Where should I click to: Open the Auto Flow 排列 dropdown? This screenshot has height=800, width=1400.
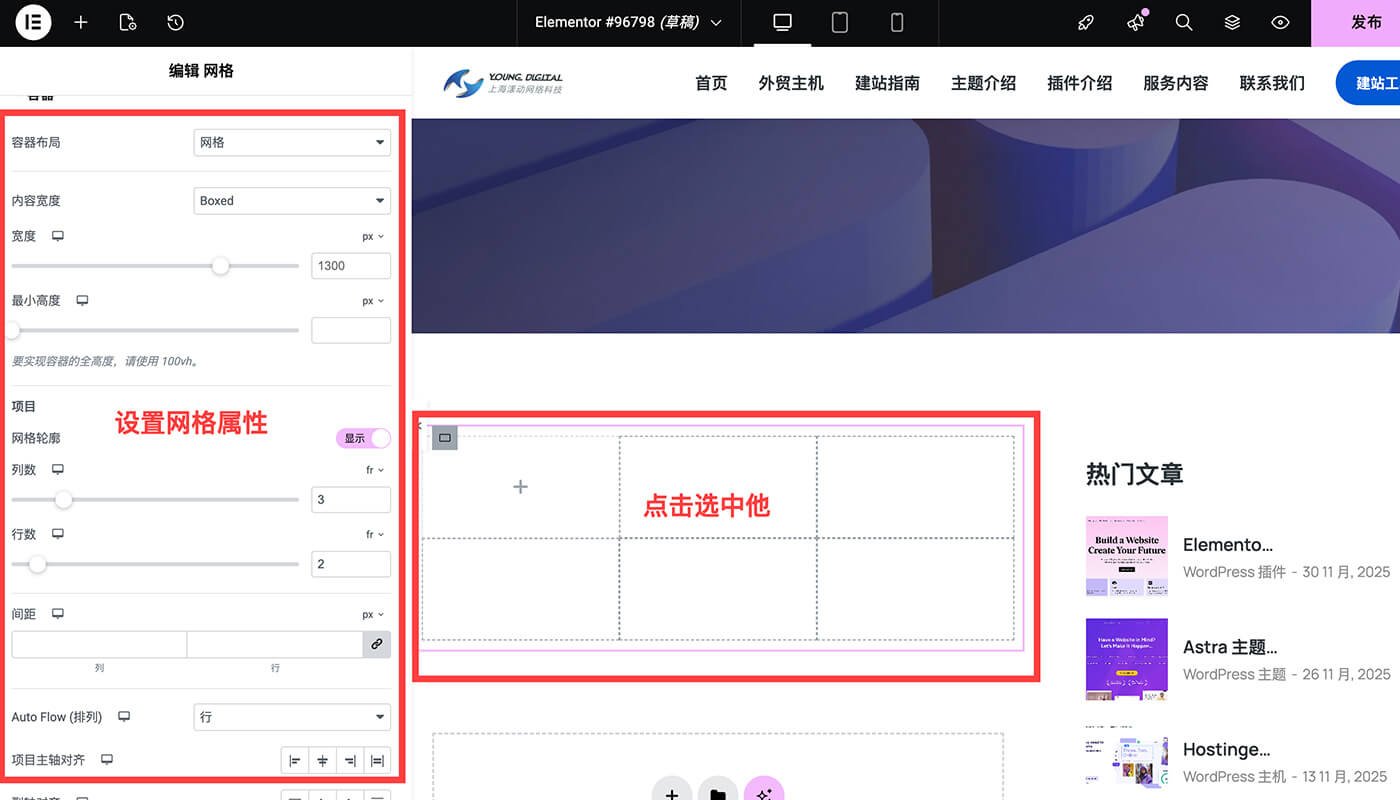point(291,717)
